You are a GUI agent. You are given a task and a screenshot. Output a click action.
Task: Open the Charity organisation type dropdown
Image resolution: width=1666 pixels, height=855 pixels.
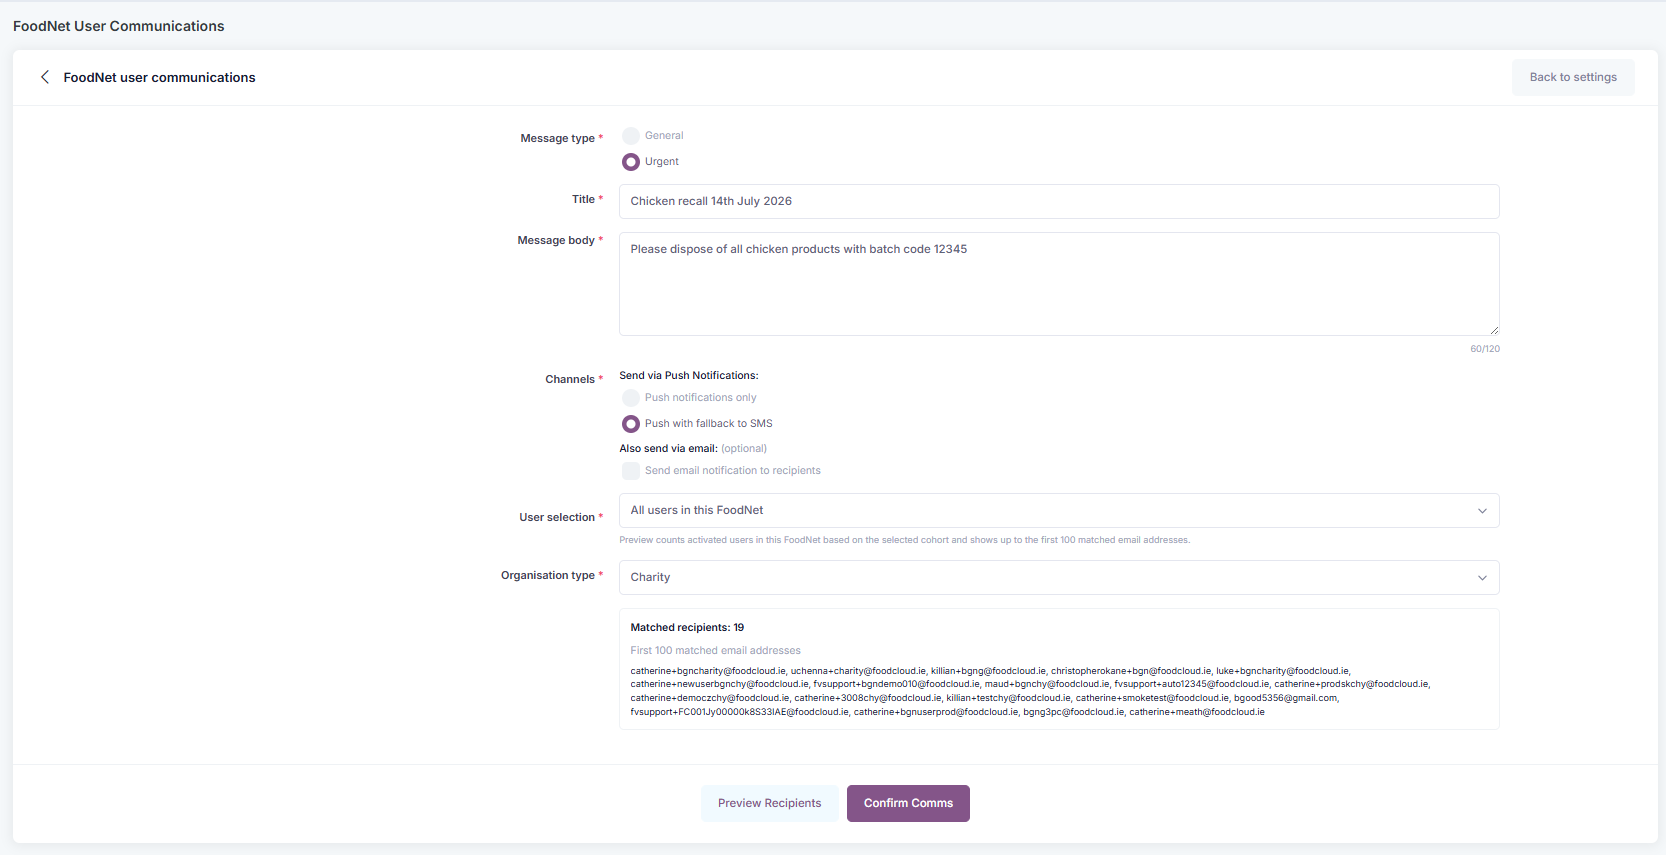click(x=1059, y=578)
